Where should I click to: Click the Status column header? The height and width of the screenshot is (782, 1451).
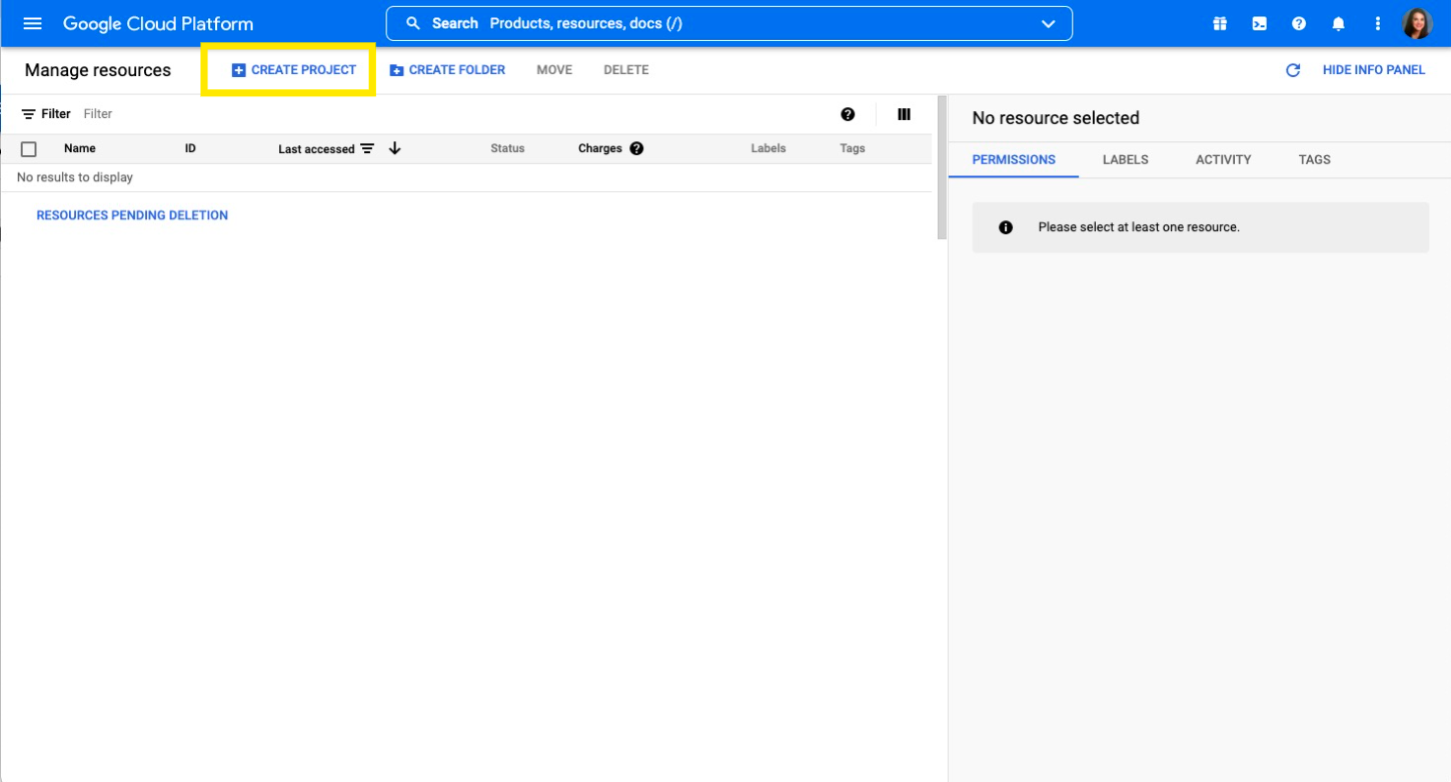click(507, 148)
